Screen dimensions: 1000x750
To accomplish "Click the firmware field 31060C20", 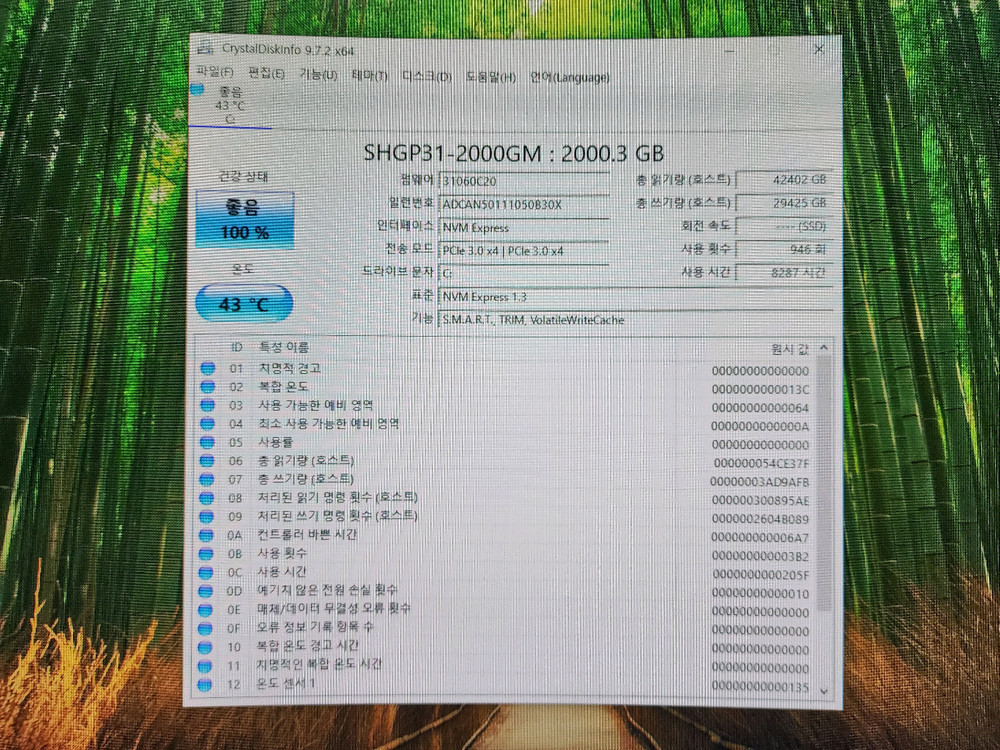I will (x=524, y=181).
